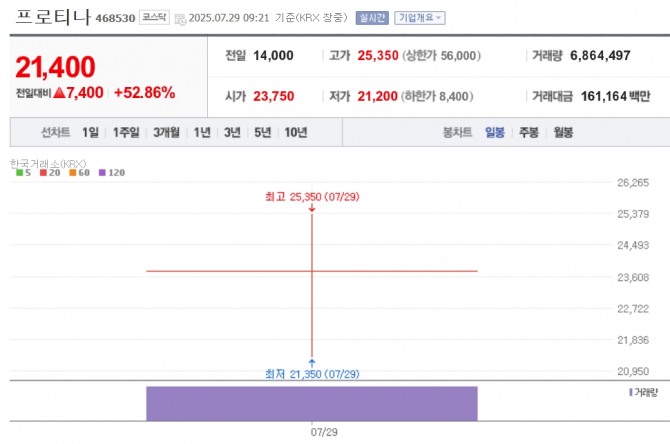Toggle the purple 120-day moving average legend
This screenshot has height=444, width=670.
(x=111, y=173)
